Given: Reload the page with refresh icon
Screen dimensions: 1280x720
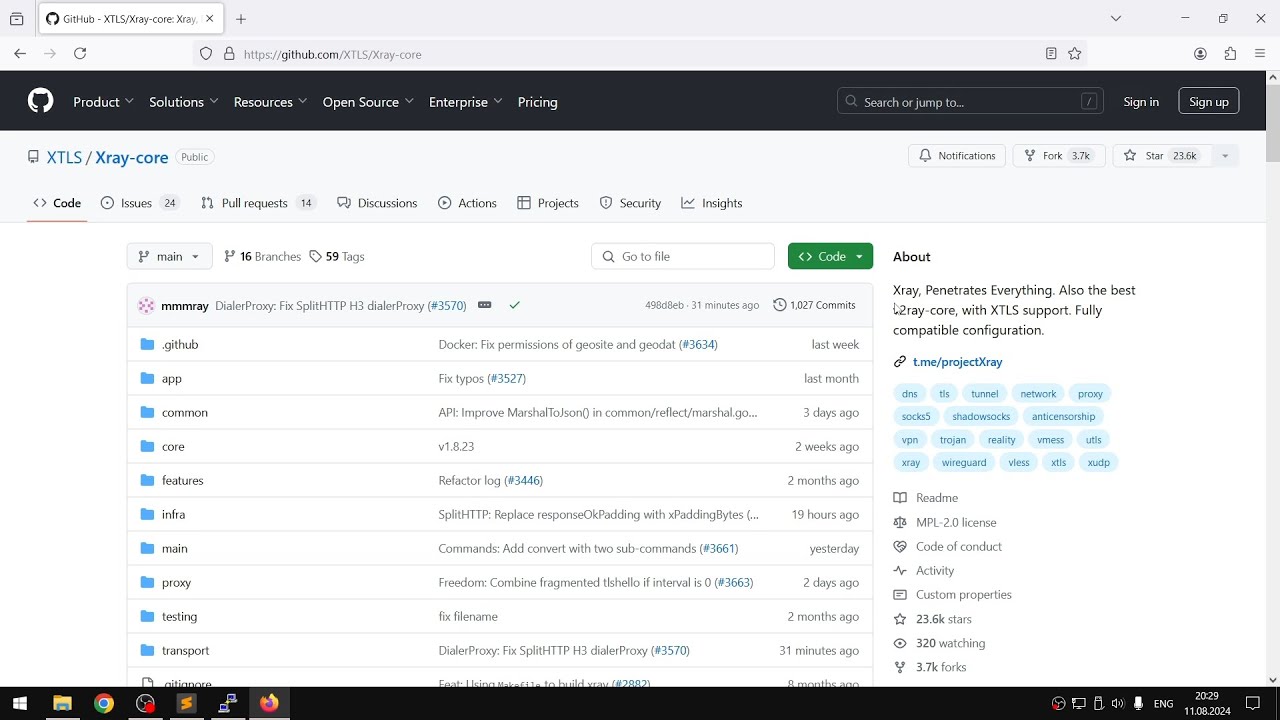Looking at the screenshot, I should (x=80, y=54).
